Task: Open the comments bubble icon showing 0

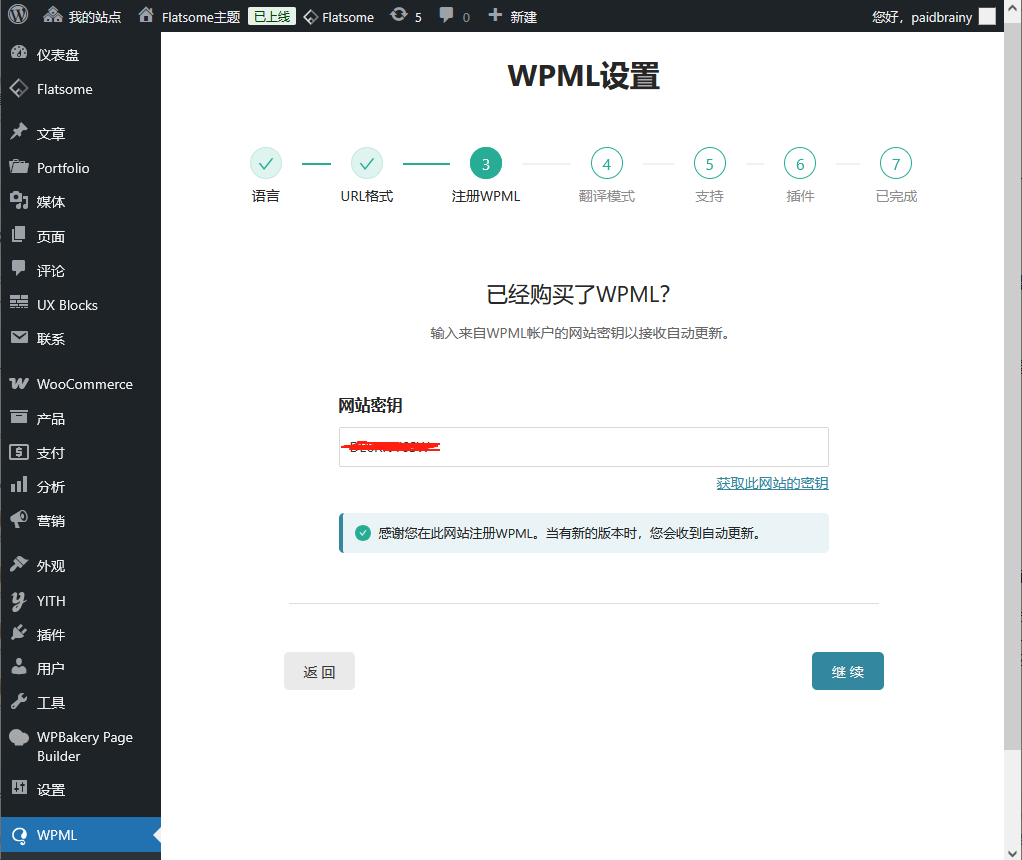Action: click(x=446, y=15)
